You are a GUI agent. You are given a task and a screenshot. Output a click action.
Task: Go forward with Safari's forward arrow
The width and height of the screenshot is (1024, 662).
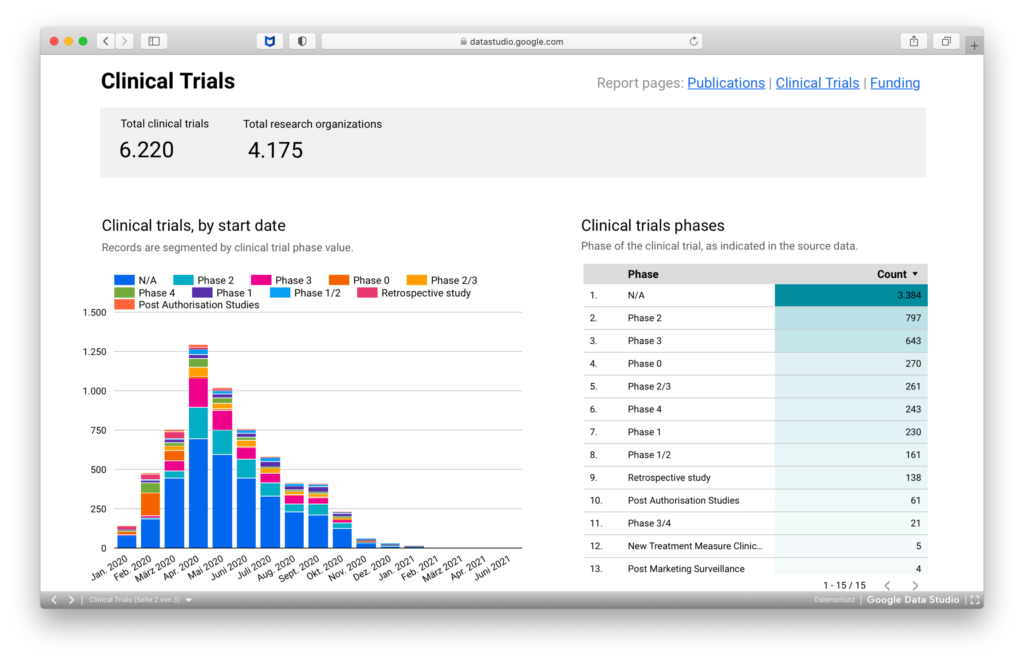pos(125,41)
